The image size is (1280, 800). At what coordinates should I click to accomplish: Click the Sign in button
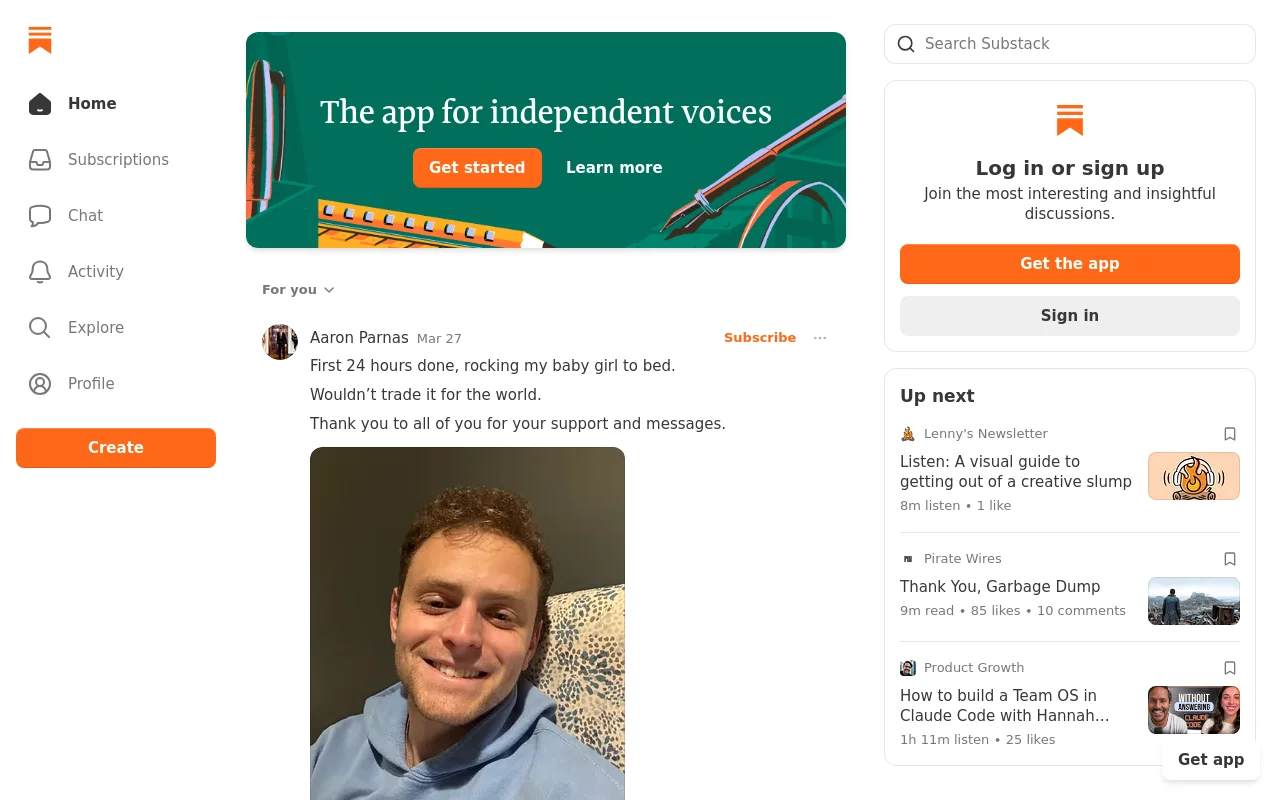(1069, 316)
